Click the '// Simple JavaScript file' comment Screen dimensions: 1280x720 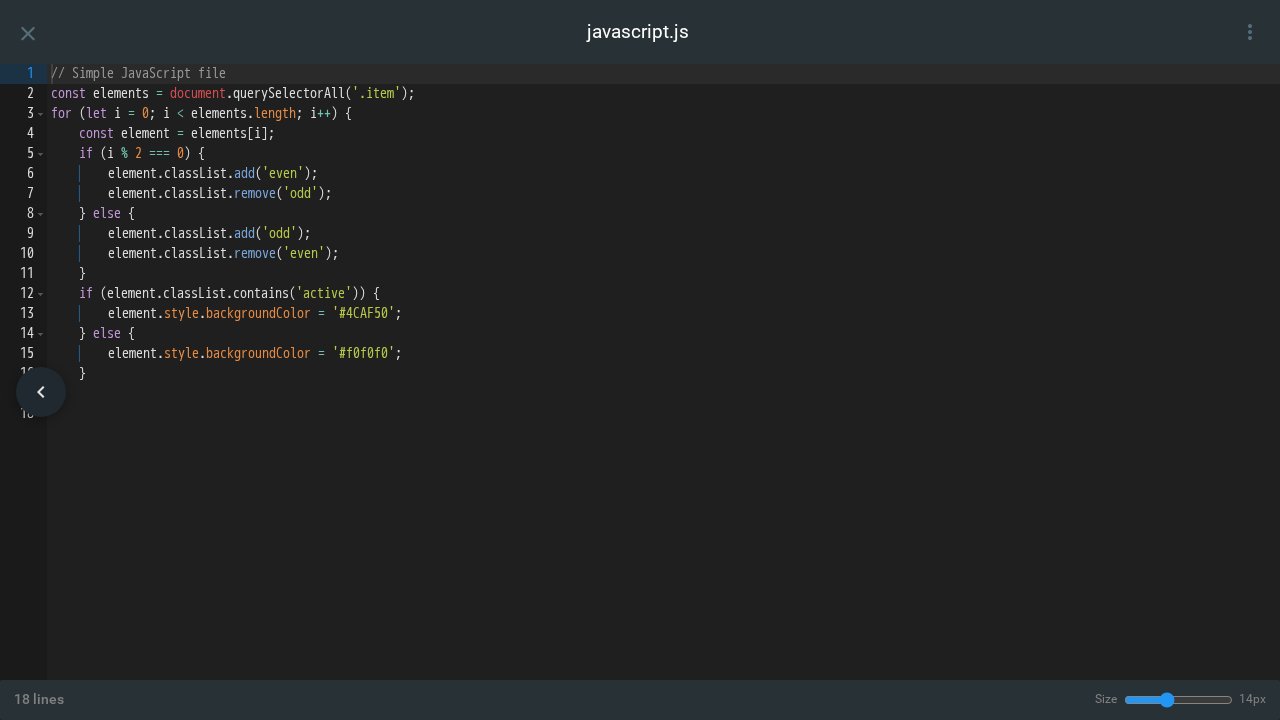point(139,73)
